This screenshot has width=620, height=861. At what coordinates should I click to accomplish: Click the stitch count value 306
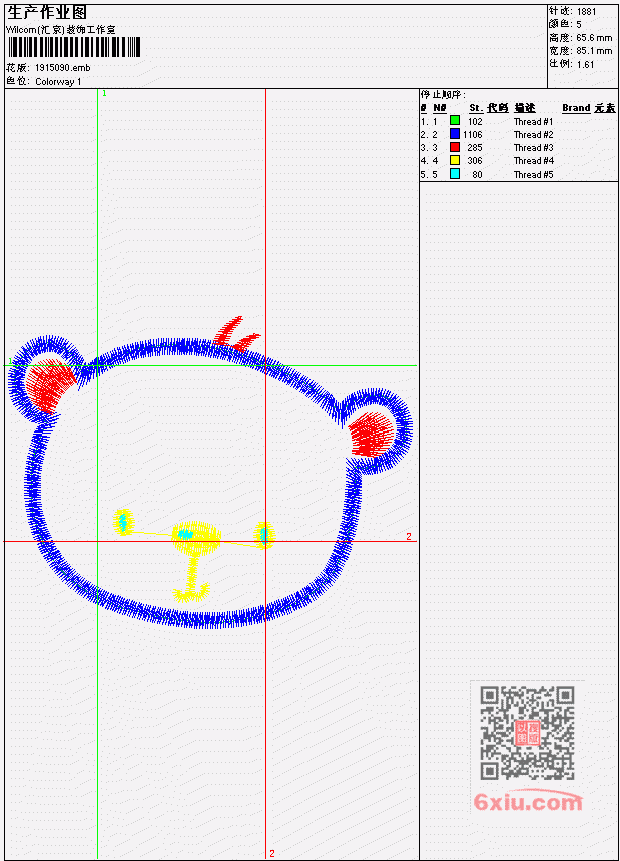[x=475, y=161]
